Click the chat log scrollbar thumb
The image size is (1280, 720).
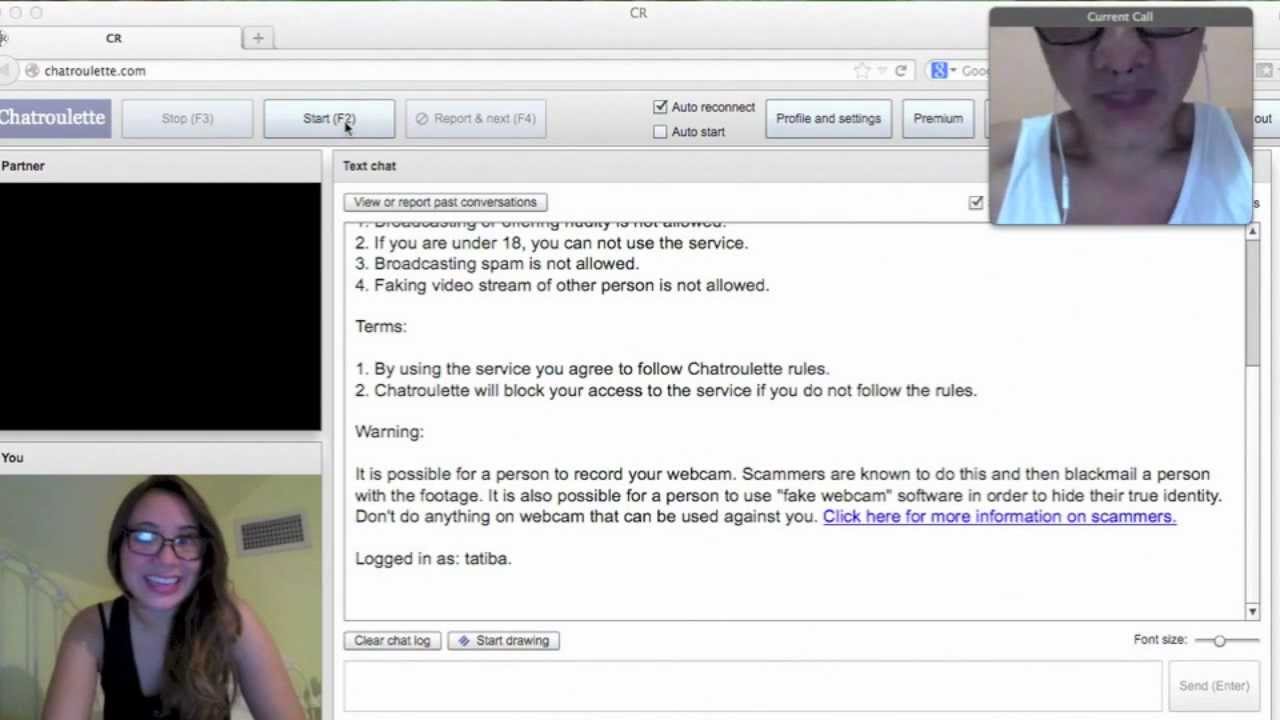pyautogui.click(x=1252, y=302)
